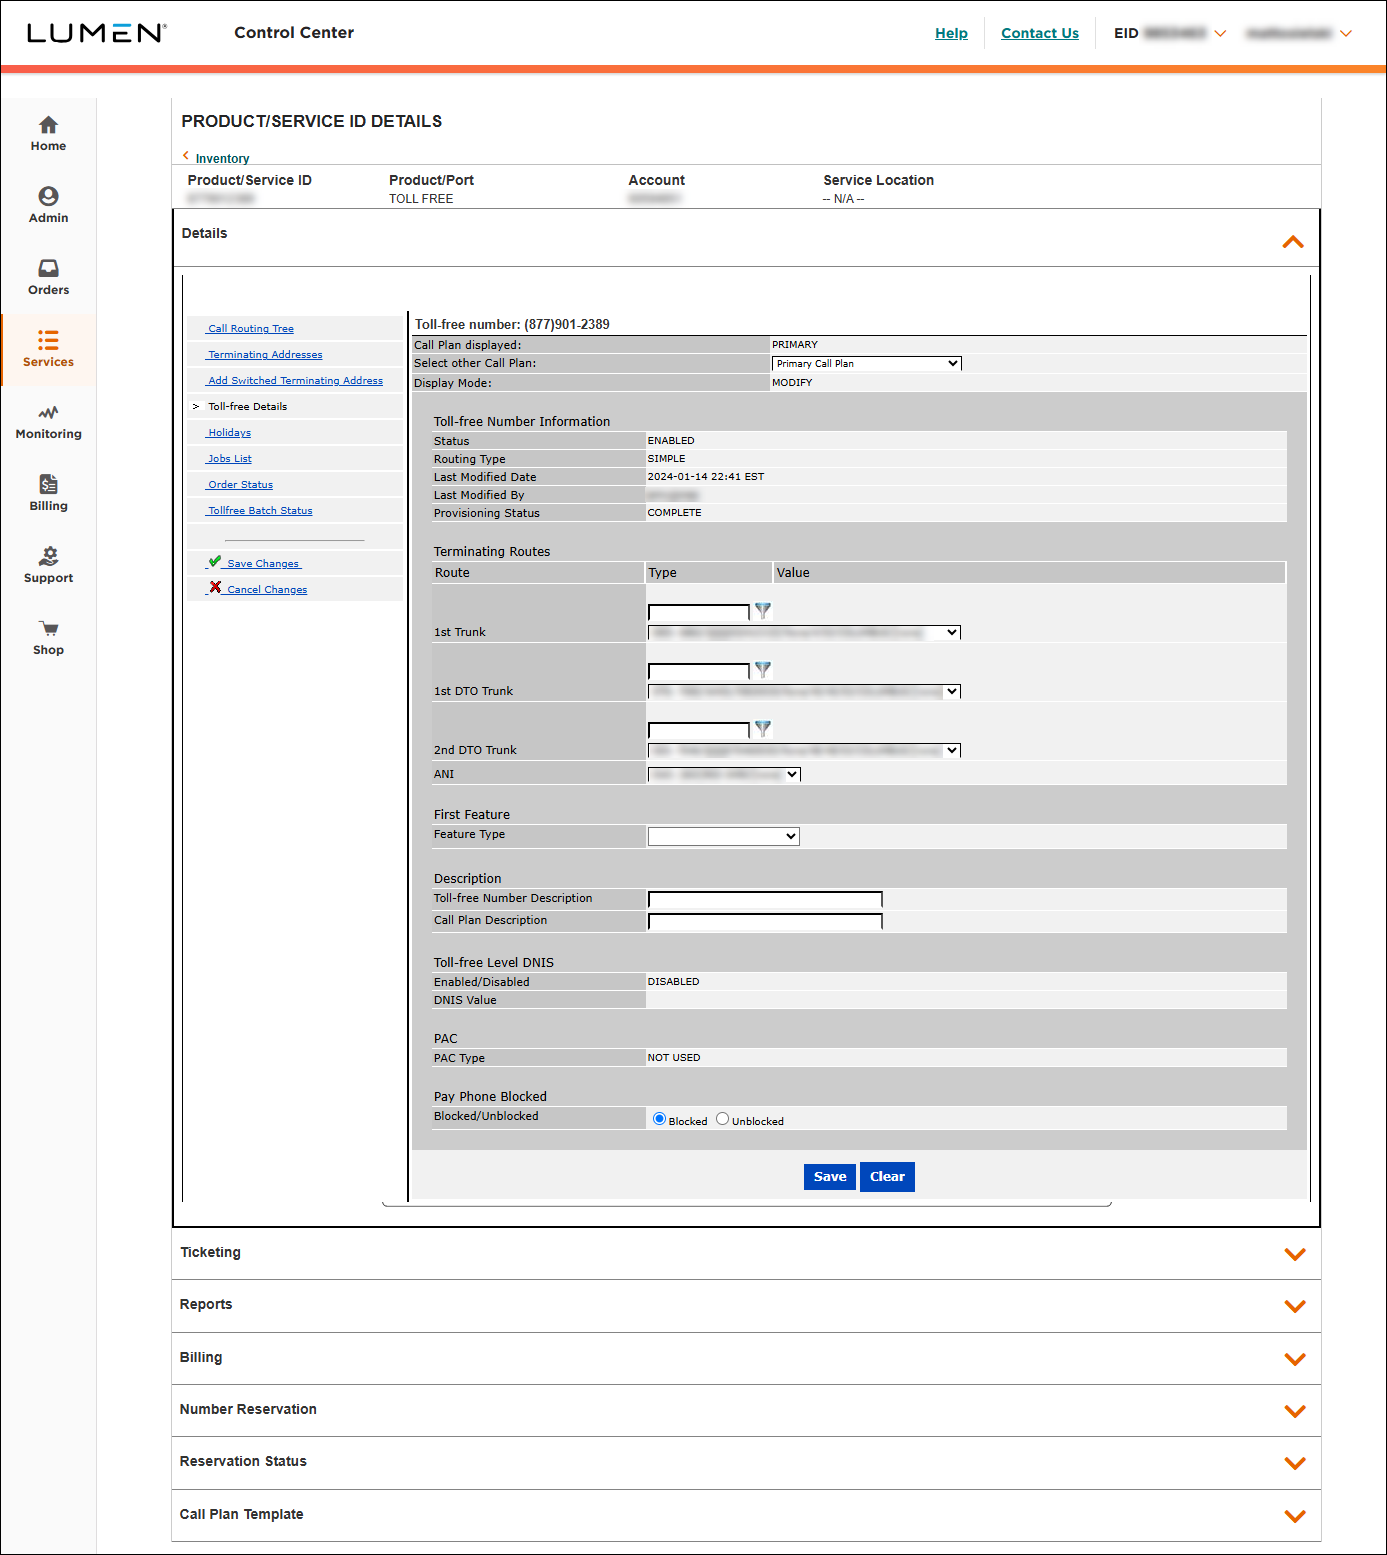Open the Select other Call Plan dropdown
This screenshot has width=1387, height=1555.
865,363
